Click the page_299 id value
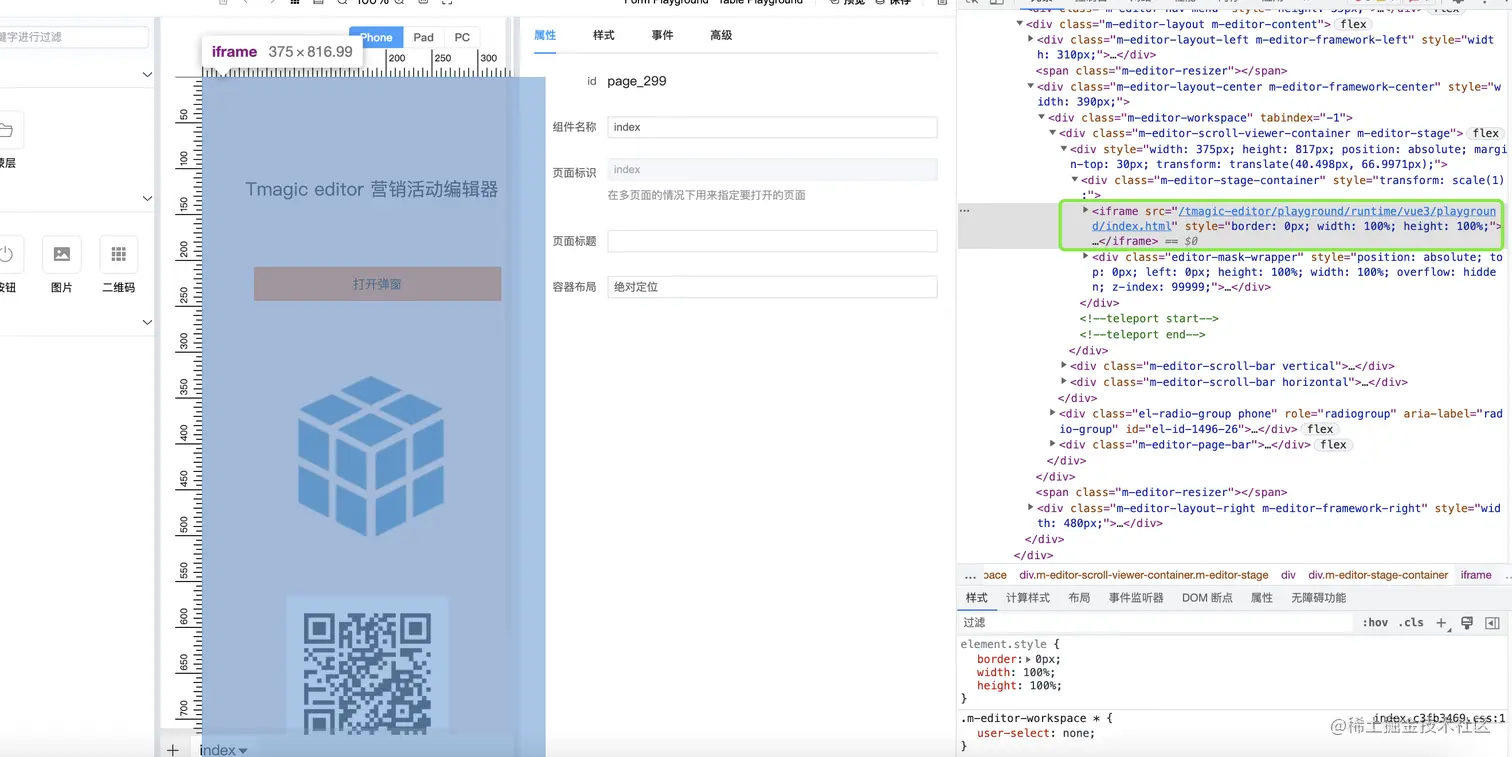The height and width of the screenshot is (757, 1512). (637, 81)
